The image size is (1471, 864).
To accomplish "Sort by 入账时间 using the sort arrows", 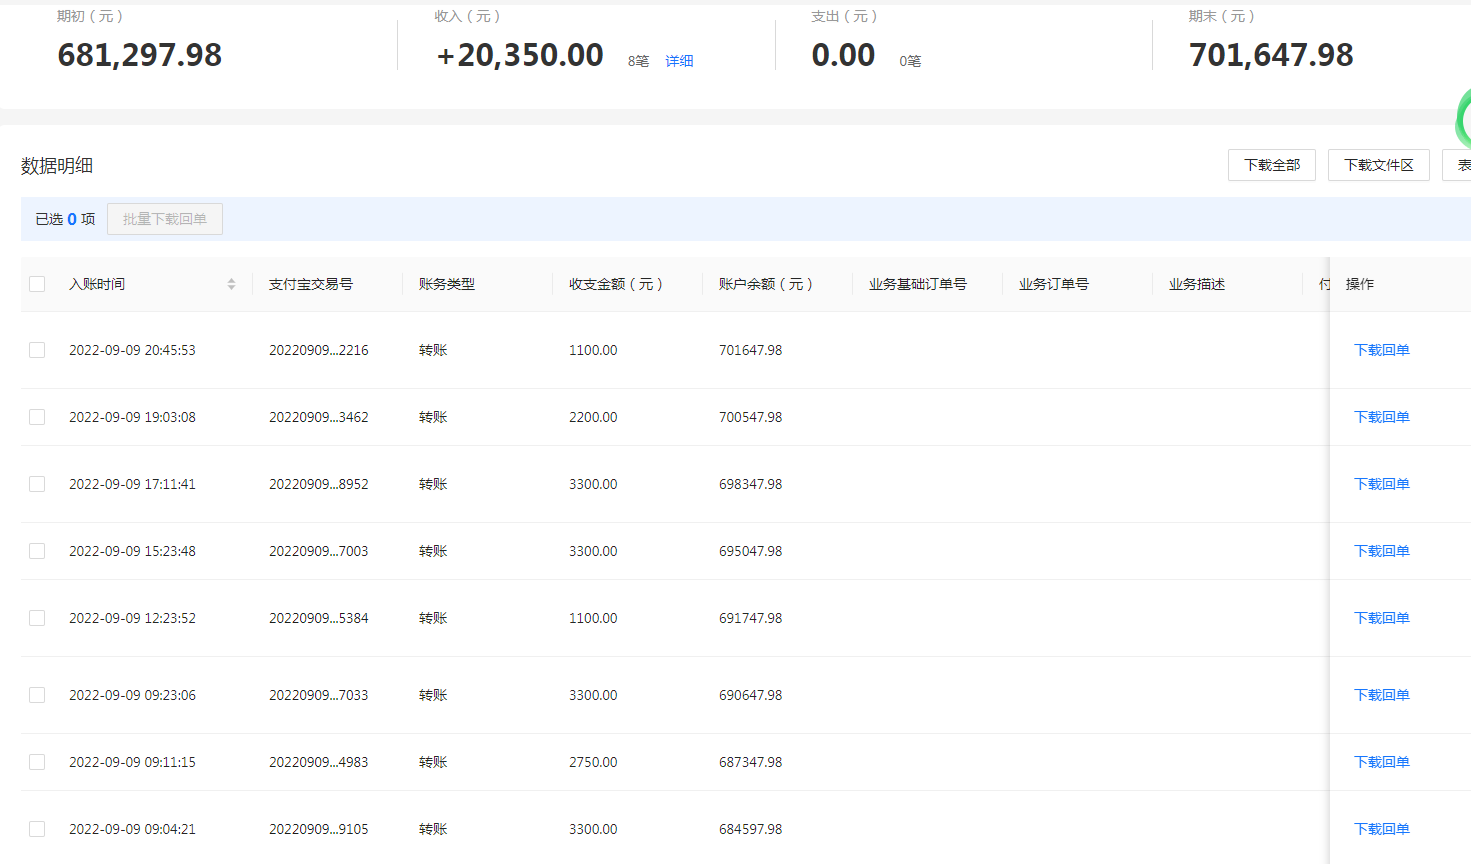I will pos(231,284).
